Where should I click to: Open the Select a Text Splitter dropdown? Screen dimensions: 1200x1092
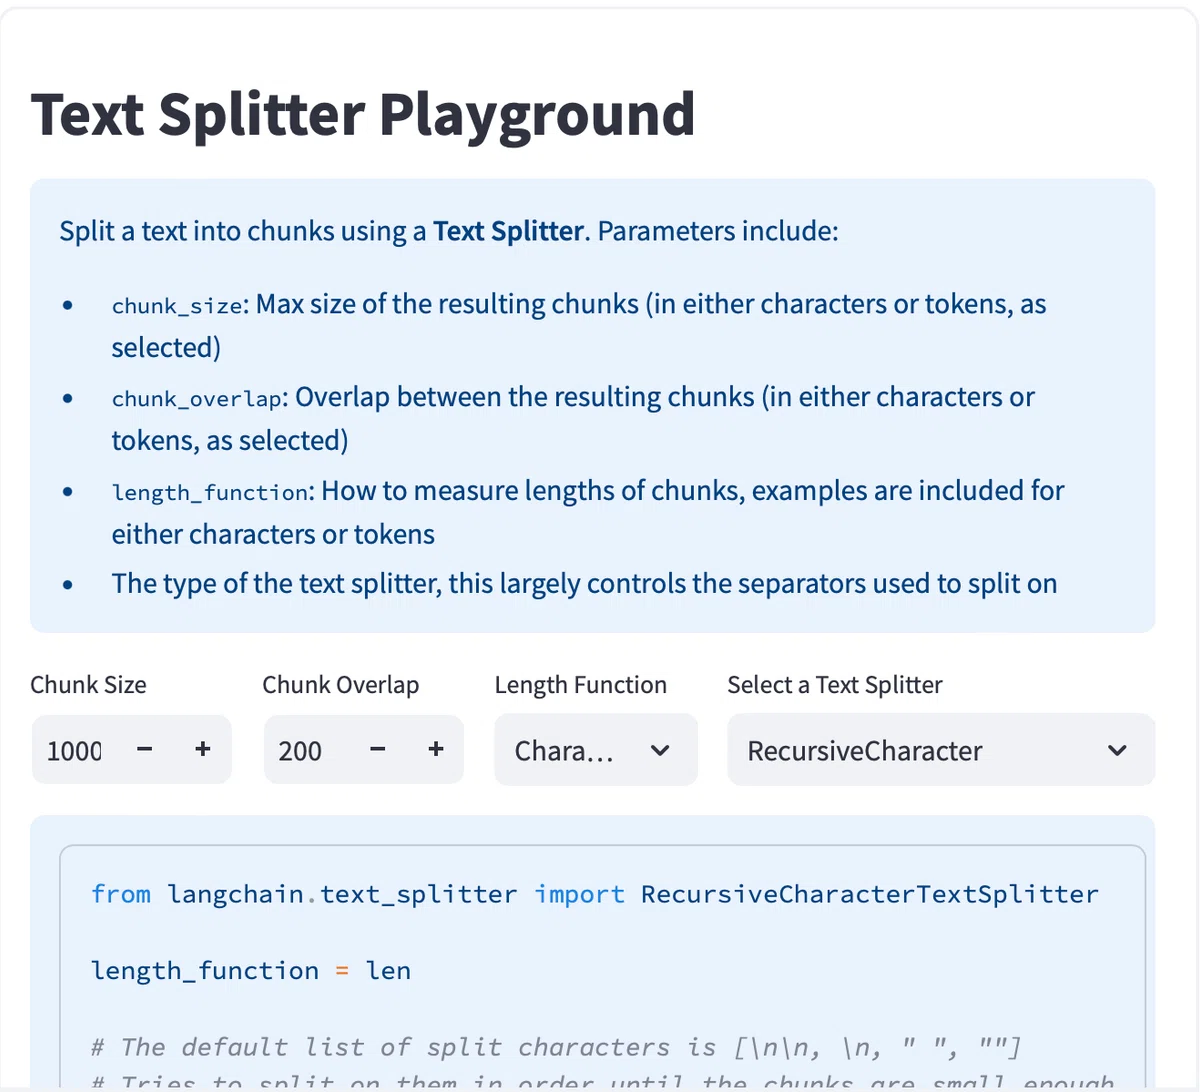pos(941,750)
